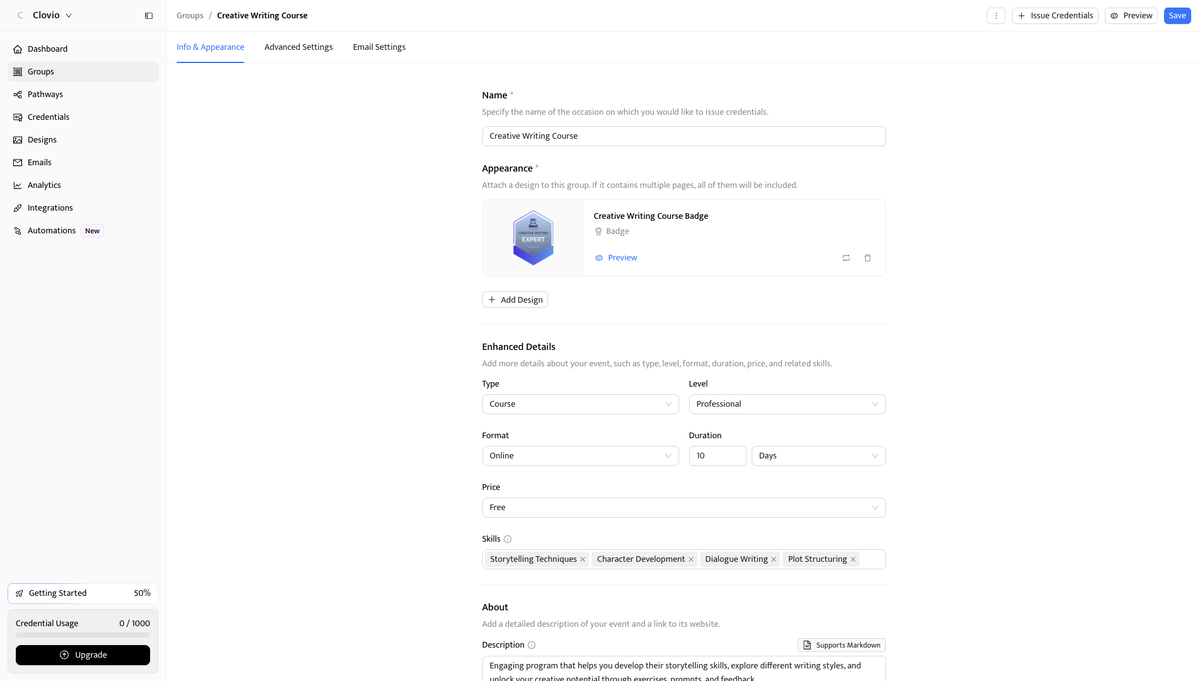1200x681 pixels.
Task: Click the Save button
Action: (1176, 15)
